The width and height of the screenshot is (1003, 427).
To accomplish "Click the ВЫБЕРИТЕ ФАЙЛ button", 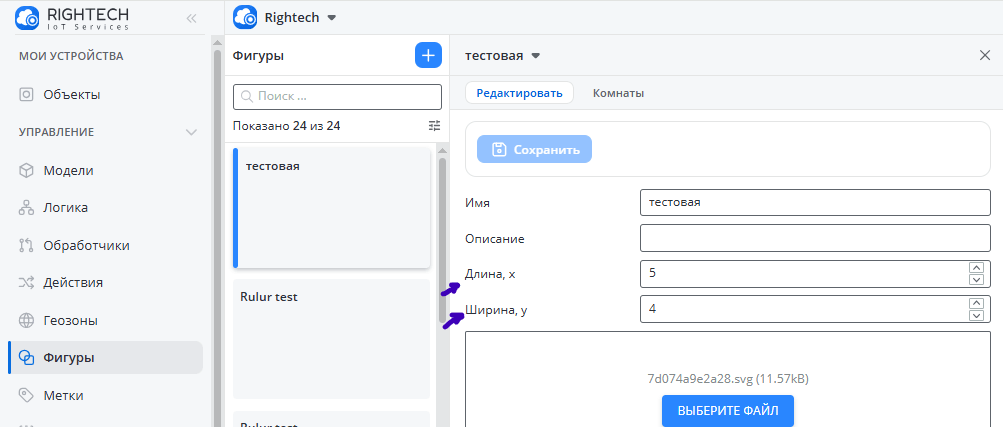I will tap(728, 410).
